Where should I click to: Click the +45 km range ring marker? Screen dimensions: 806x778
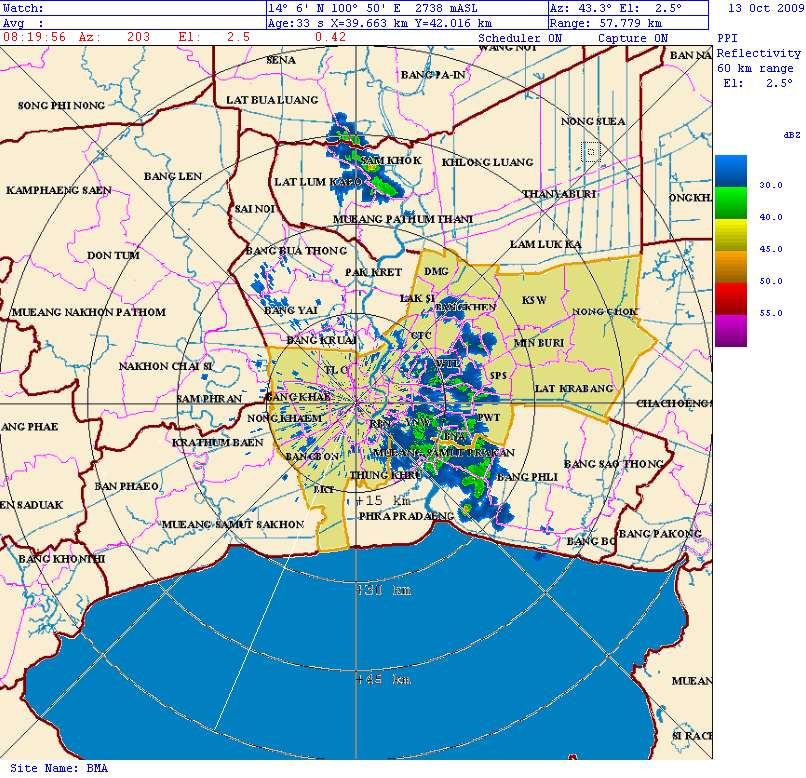(x=384, y=680)
